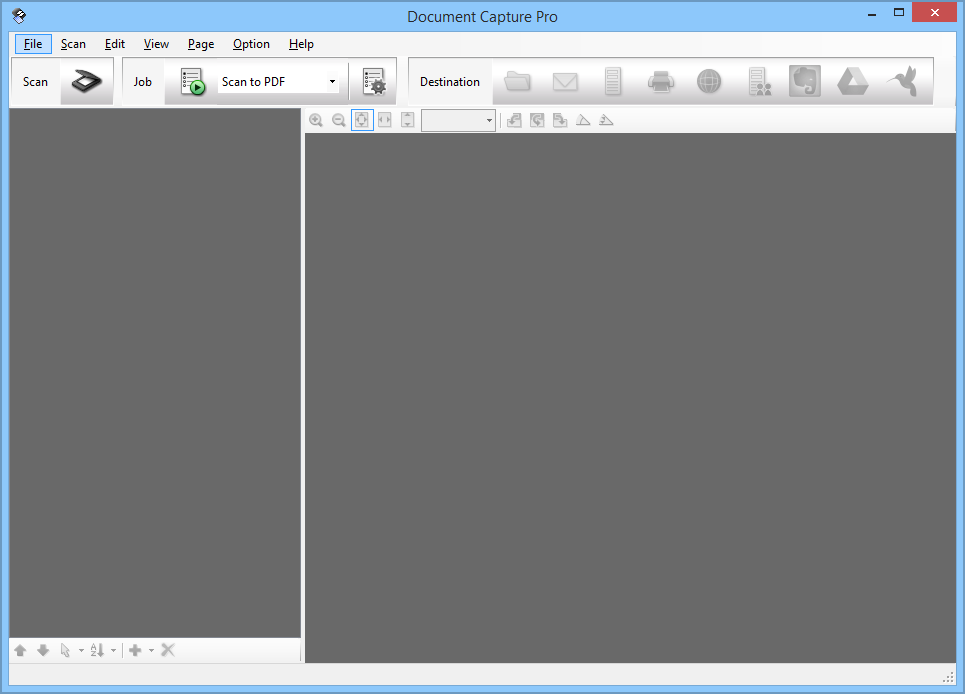Open the File menu
Screen dimensions: 965x694
pyautogui.click(x=33, y=44)
